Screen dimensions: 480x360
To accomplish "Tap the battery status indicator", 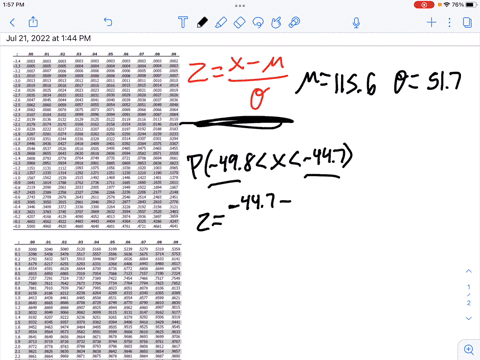I will point(471,5).
